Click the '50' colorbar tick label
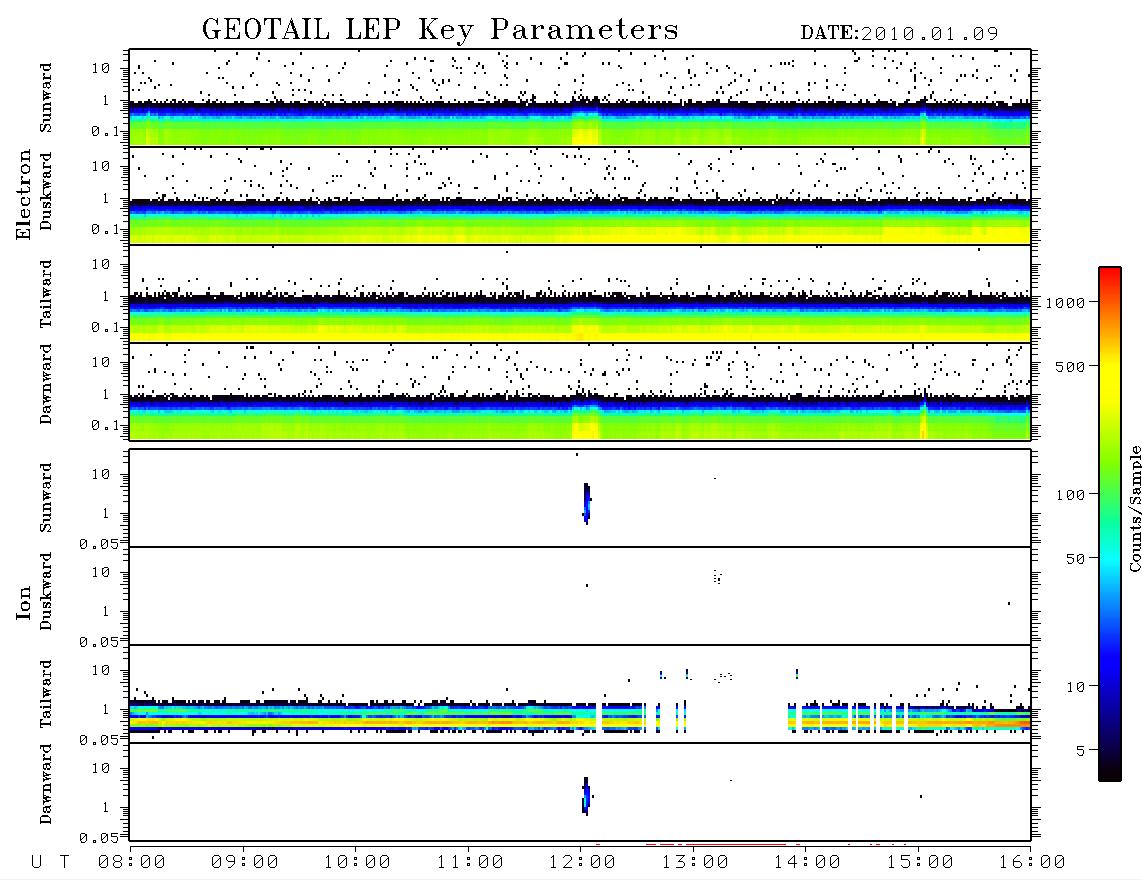This screenshot has width=1142, height=880. pyautogui.click(x=1075, y=559)
